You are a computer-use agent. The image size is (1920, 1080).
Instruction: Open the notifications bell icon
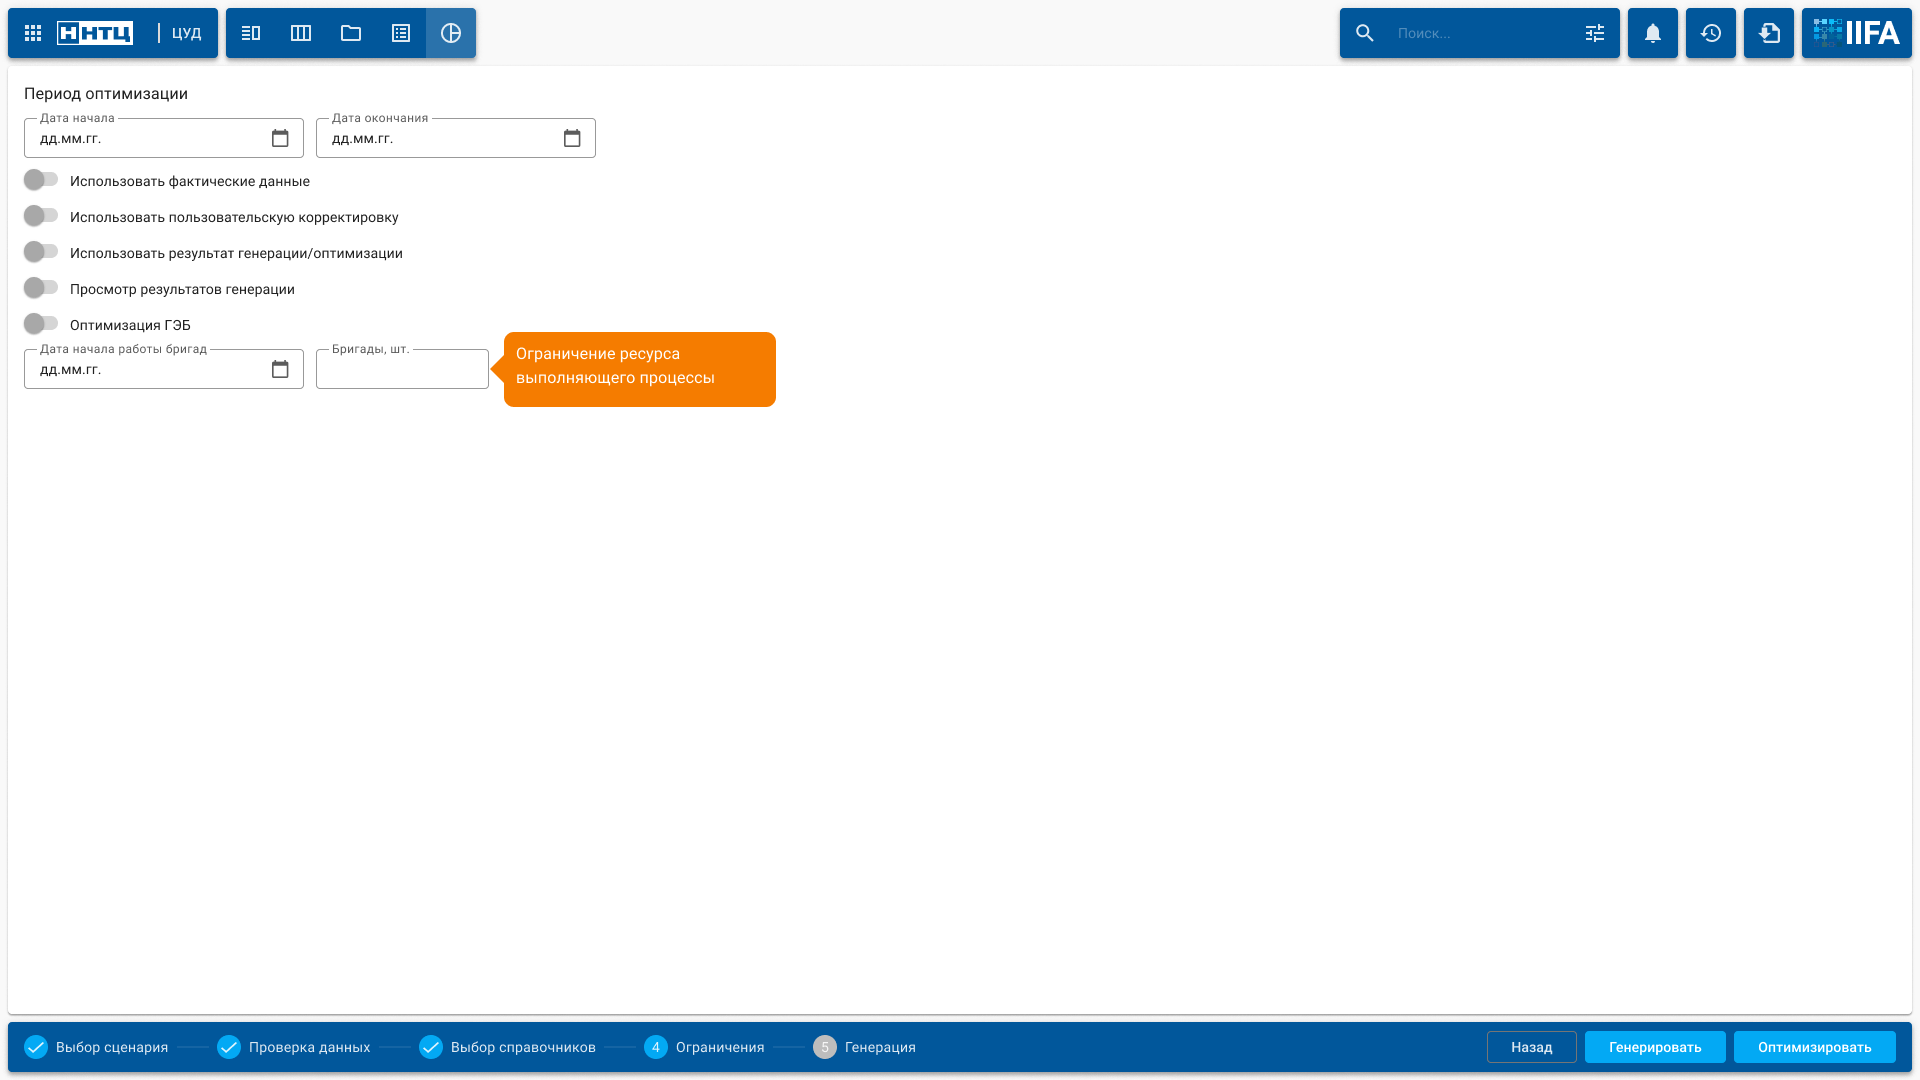pos(1653,33)
